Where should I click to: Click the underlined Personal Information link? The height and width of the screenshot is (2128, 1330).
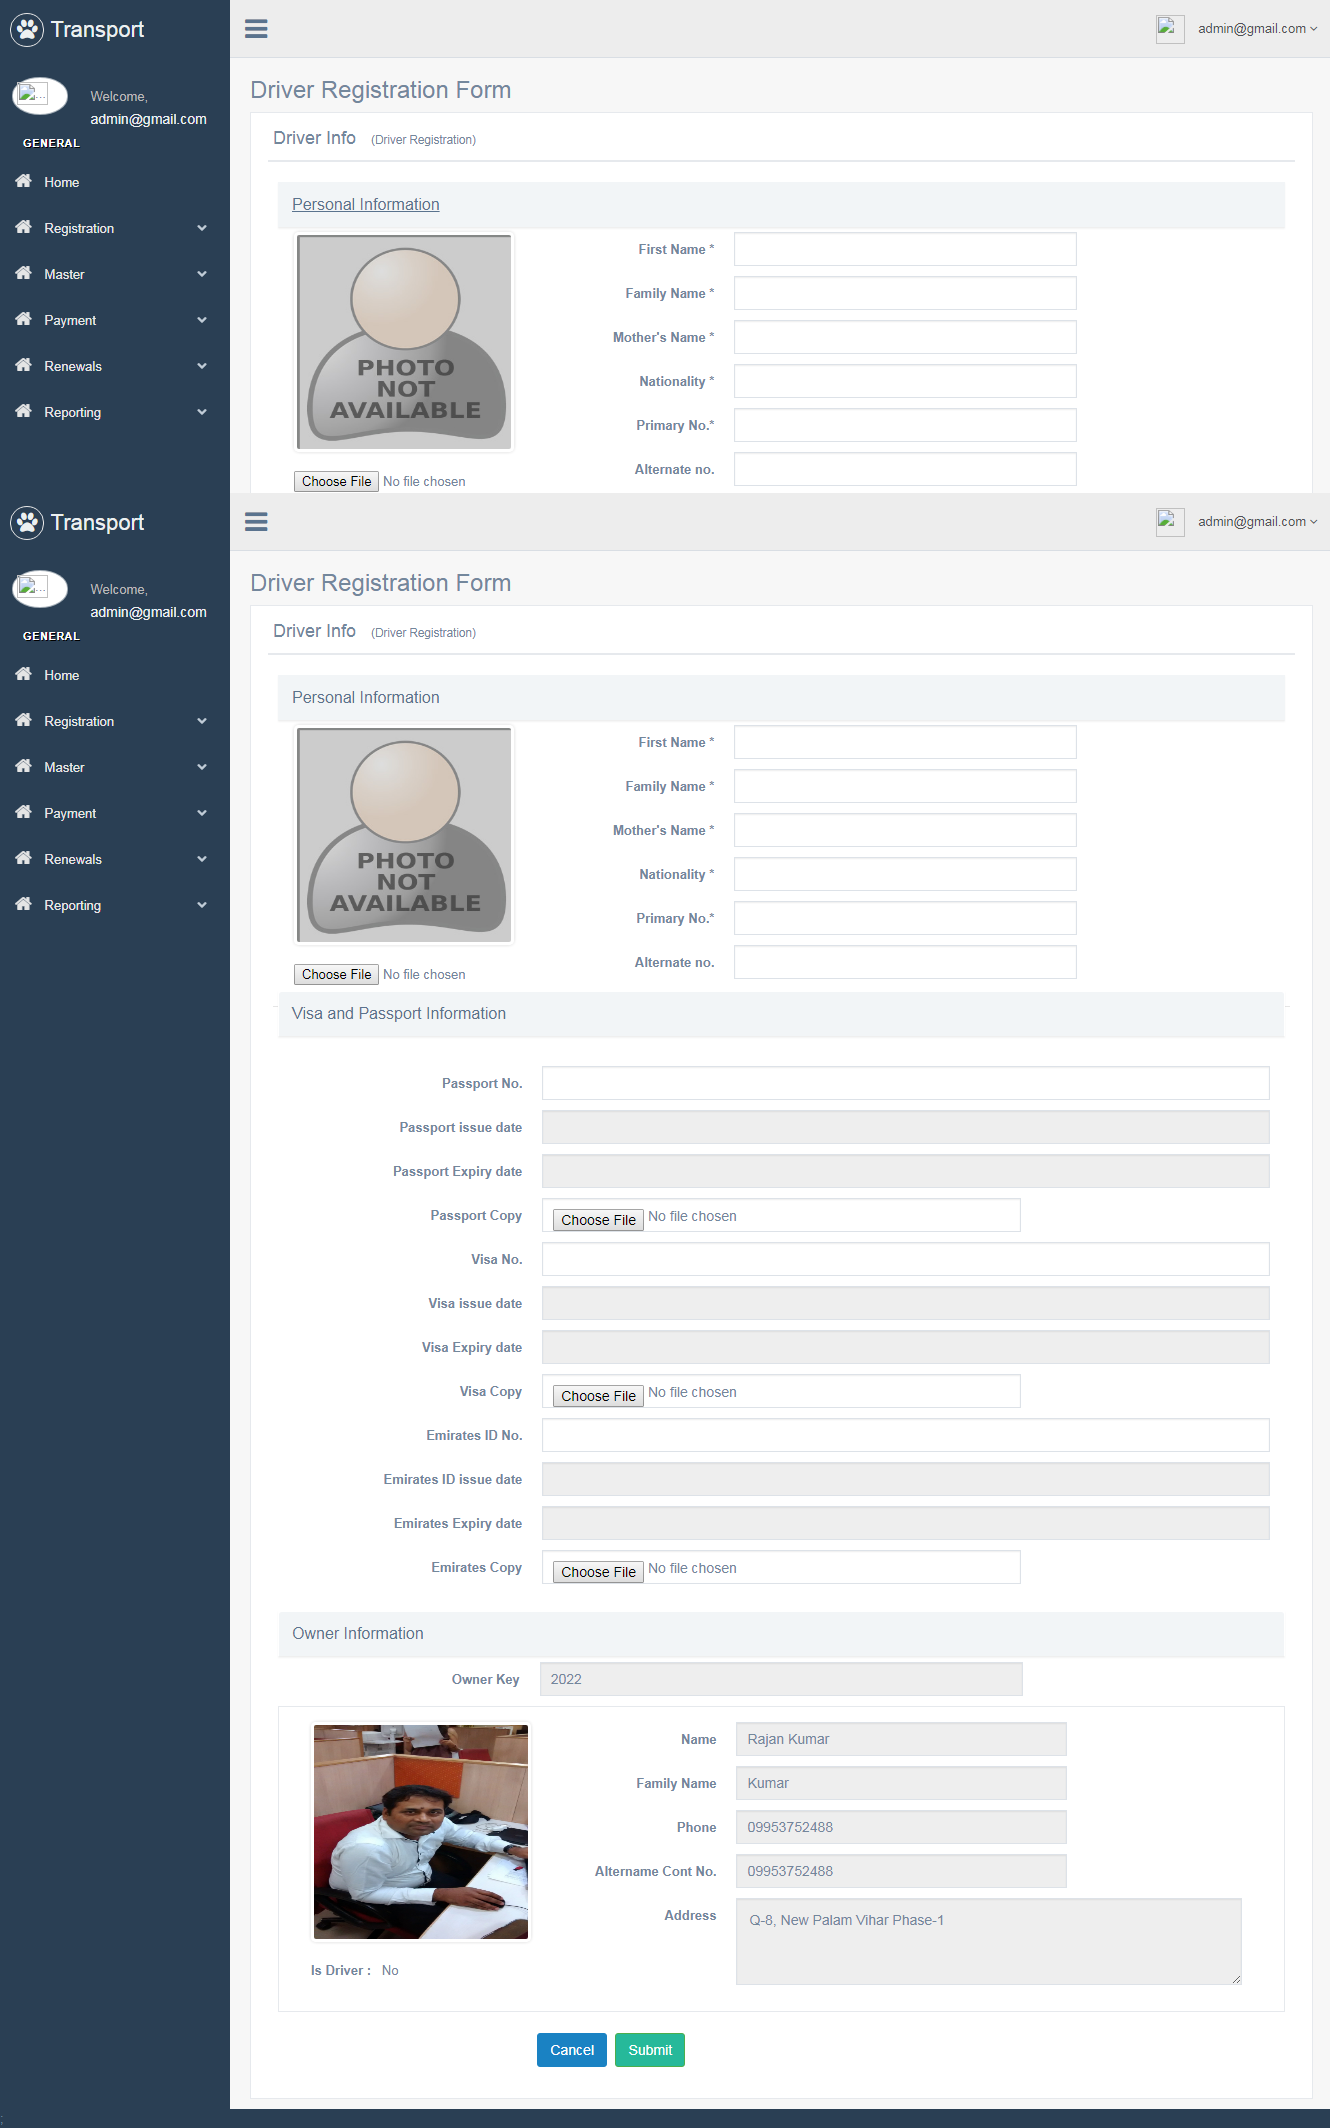click(x=366, y=204)
